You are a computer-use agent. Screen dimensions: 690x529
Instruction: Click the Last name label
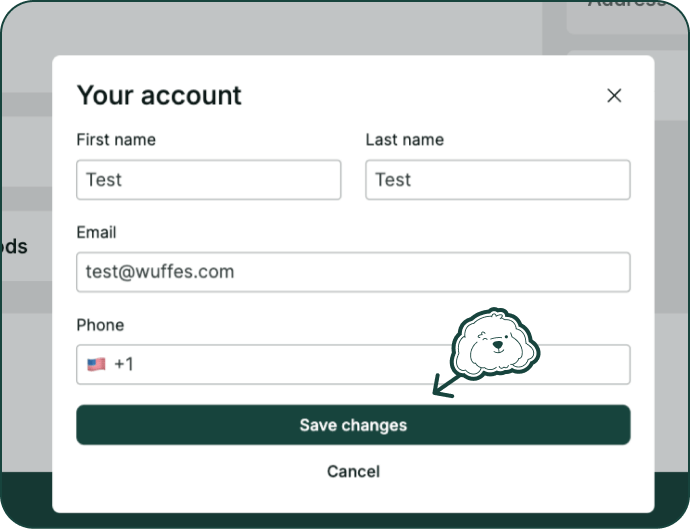(404, 140)
